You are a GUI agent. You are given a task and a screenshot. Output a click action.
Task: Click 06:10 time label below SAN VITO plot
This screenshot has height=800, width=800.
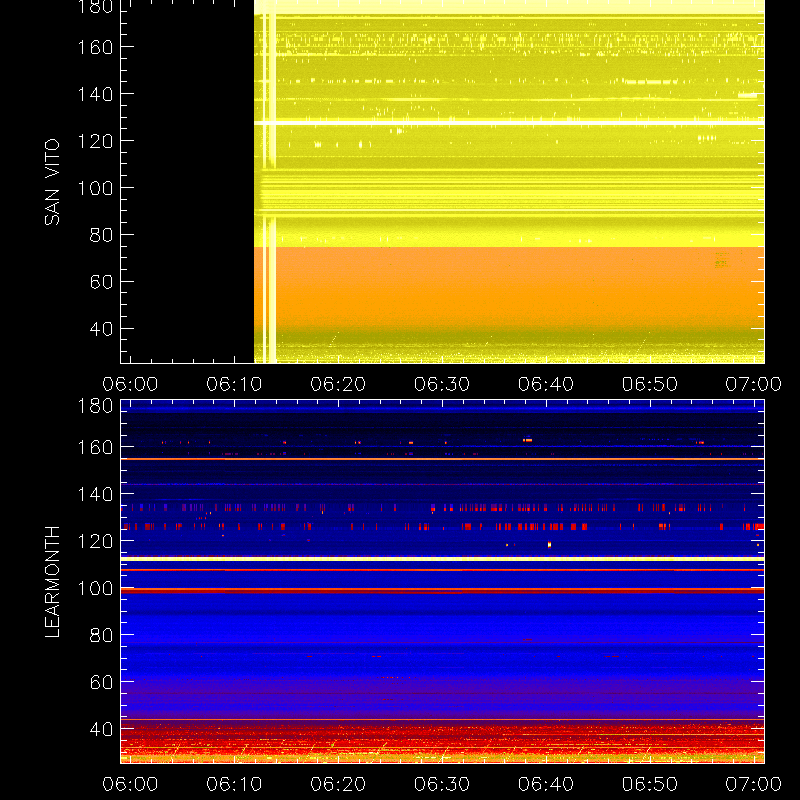tap(234, 384)
